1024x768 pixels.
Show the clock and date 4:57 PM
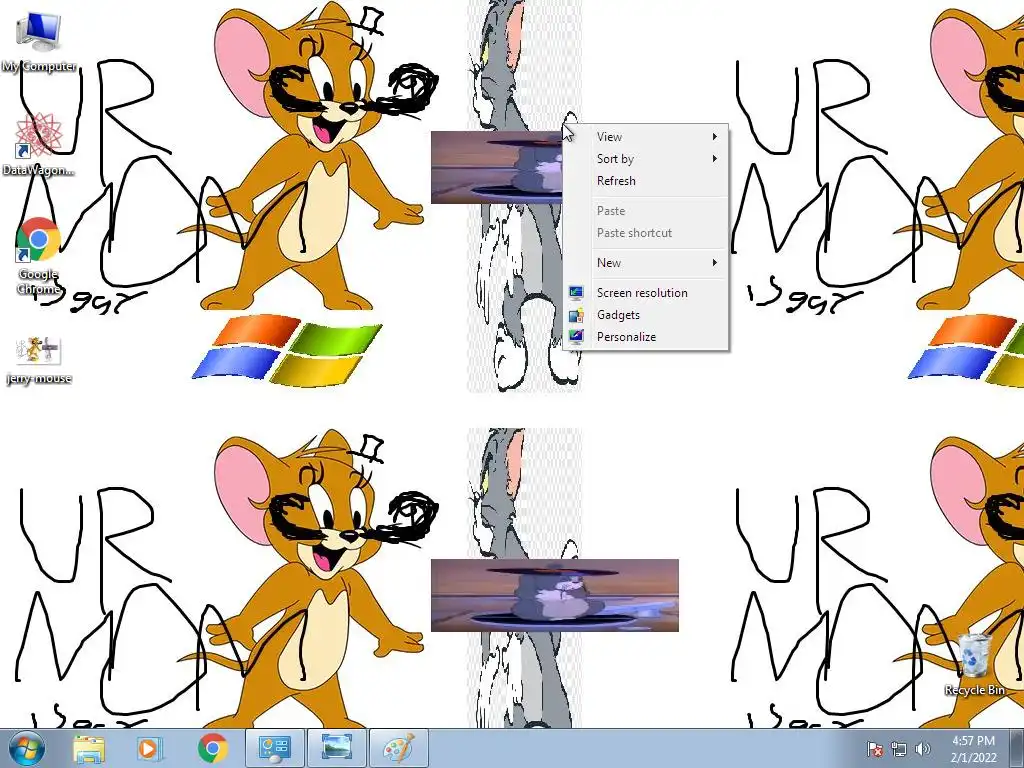973,749
